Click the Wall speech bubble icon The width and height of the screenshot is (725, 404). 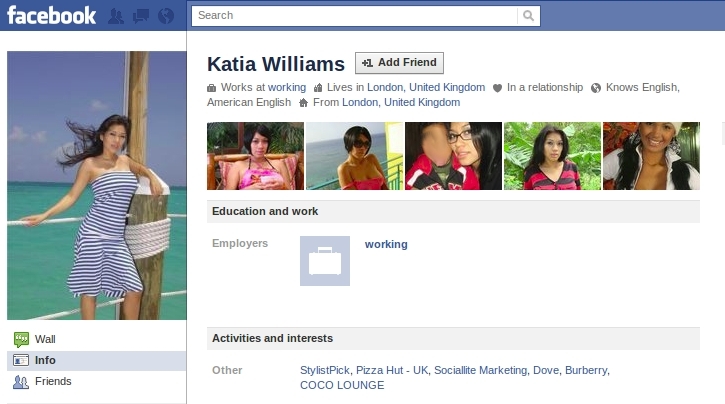(21, 339)
